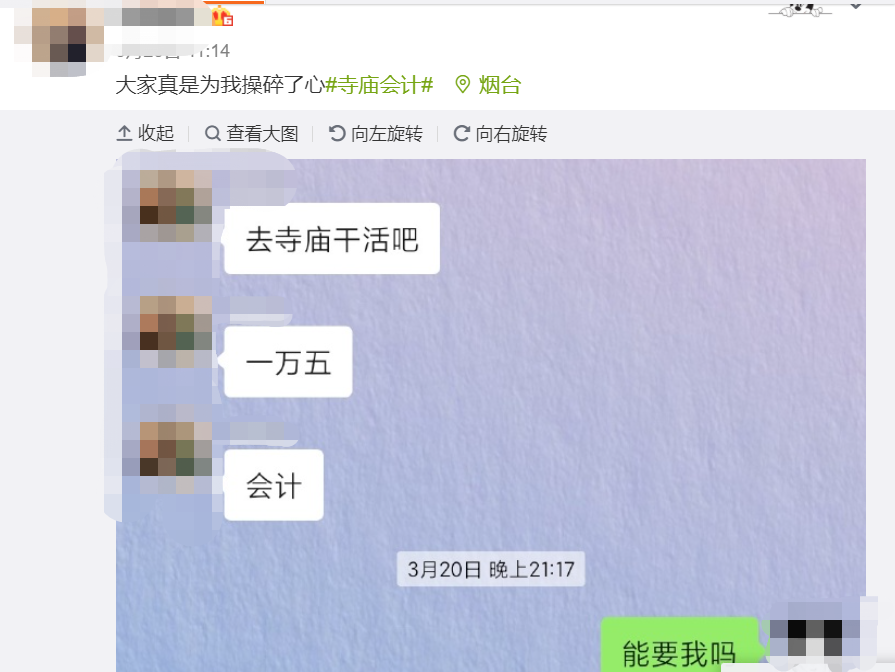Click the clockwise rotate arrow icon
The width and height of the screenshot is (895, 672).
click(461, 134)
